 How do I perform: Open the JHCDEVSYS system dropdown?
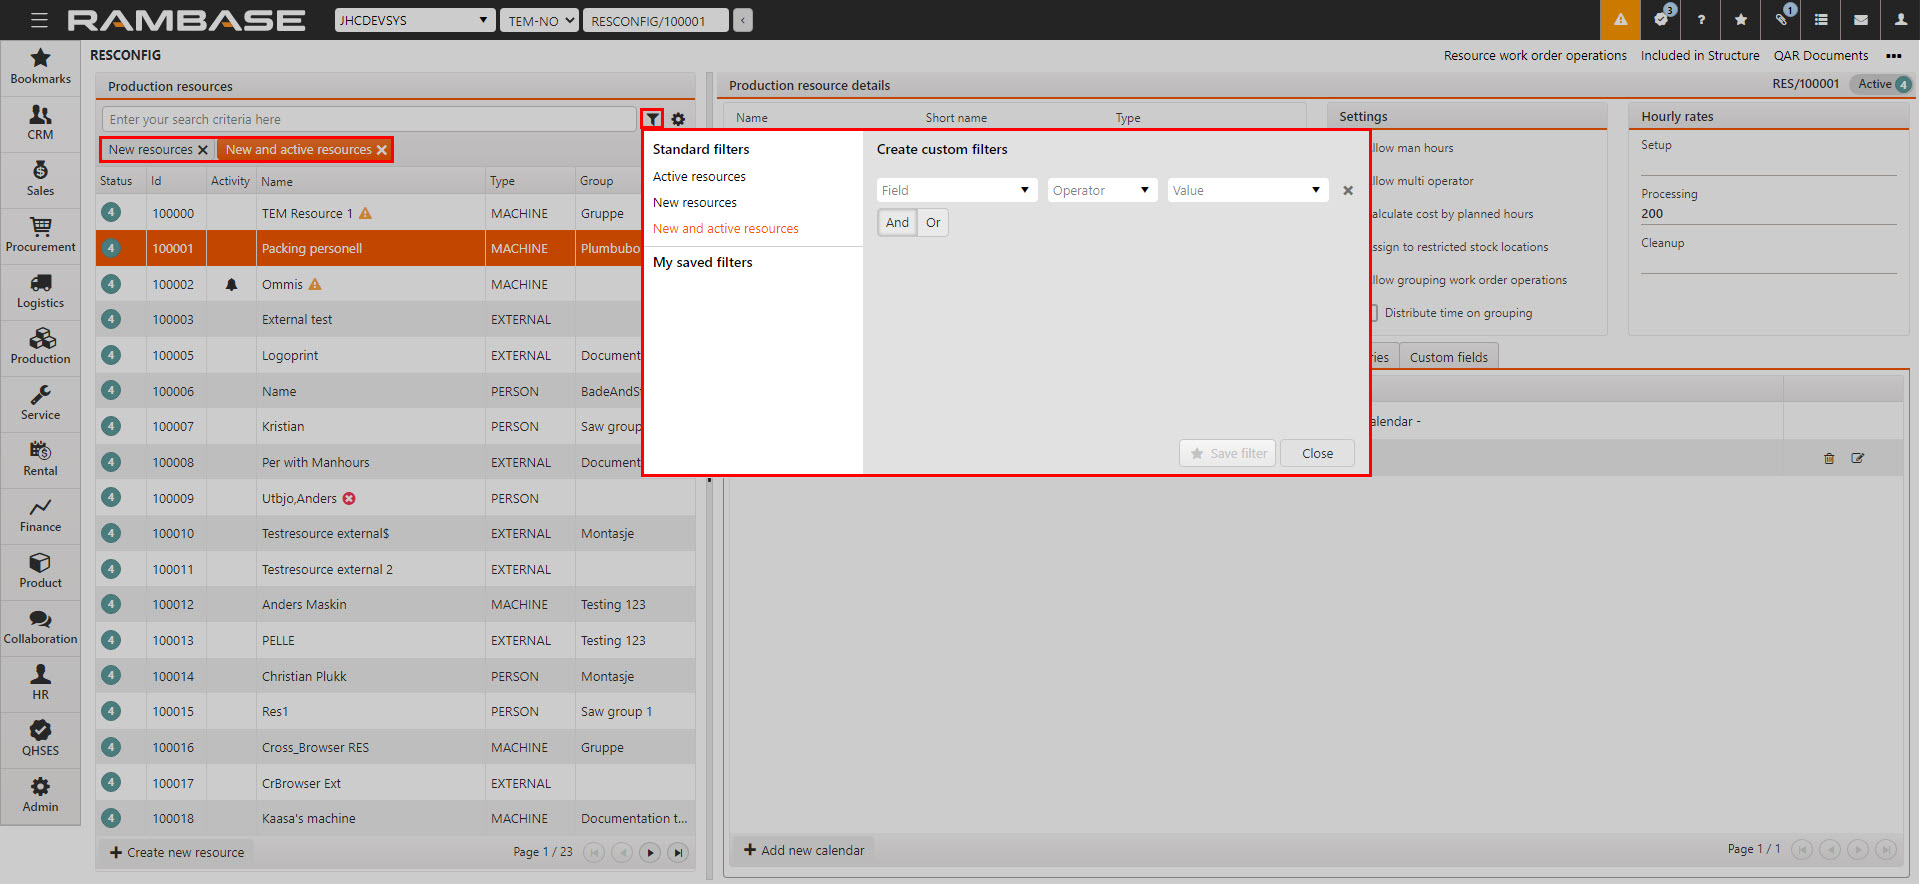414,20
